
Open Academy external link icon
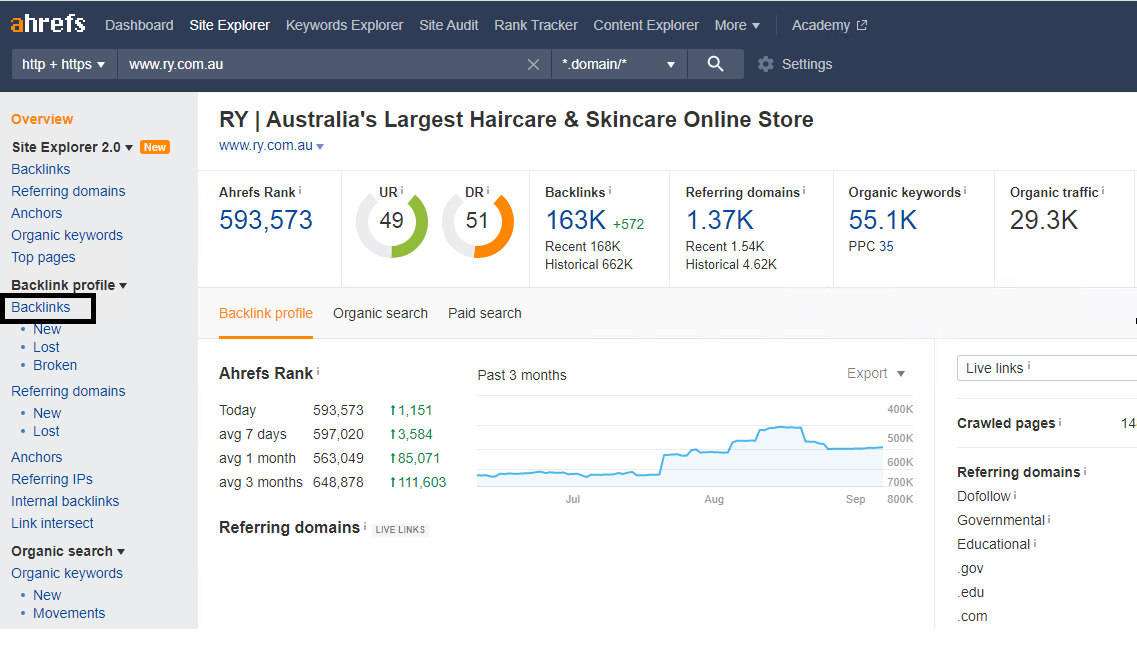tap(861, 25)
